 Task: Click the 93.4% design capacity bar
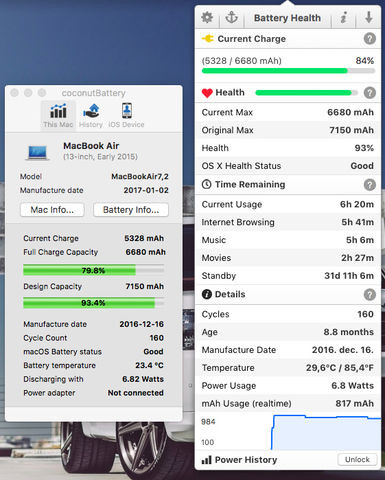pos(93,303)
